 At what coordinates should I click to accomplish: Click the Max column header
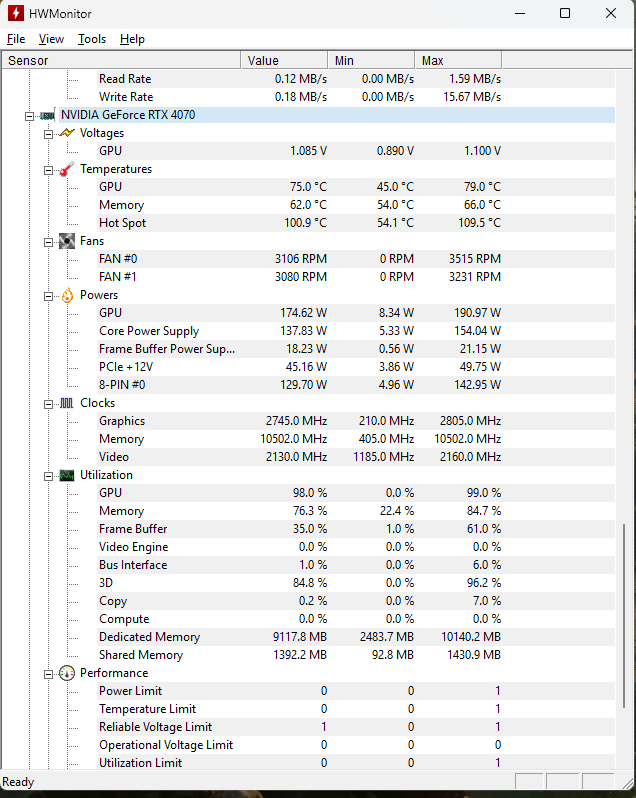coord(458,61)
